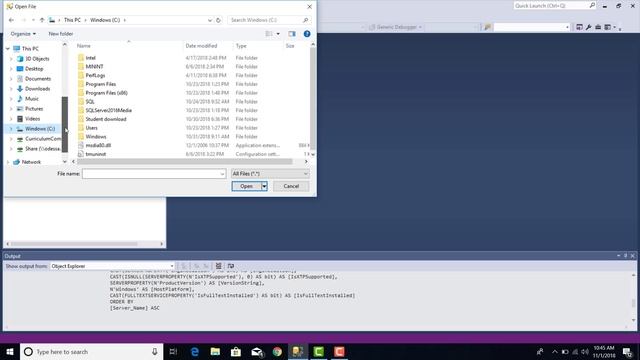Select Desktop in navigation tree
The width and height of the screenshot is (640, 360).
34,69
